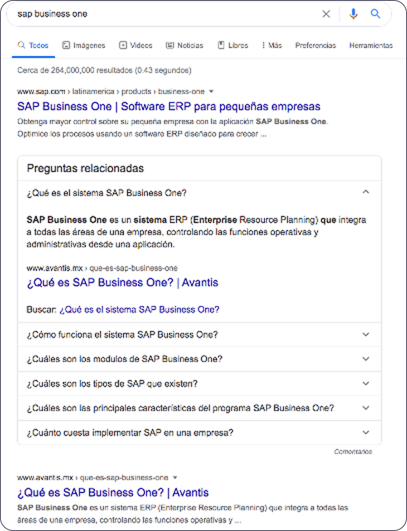Open the Videos tab

pos(135,45)
